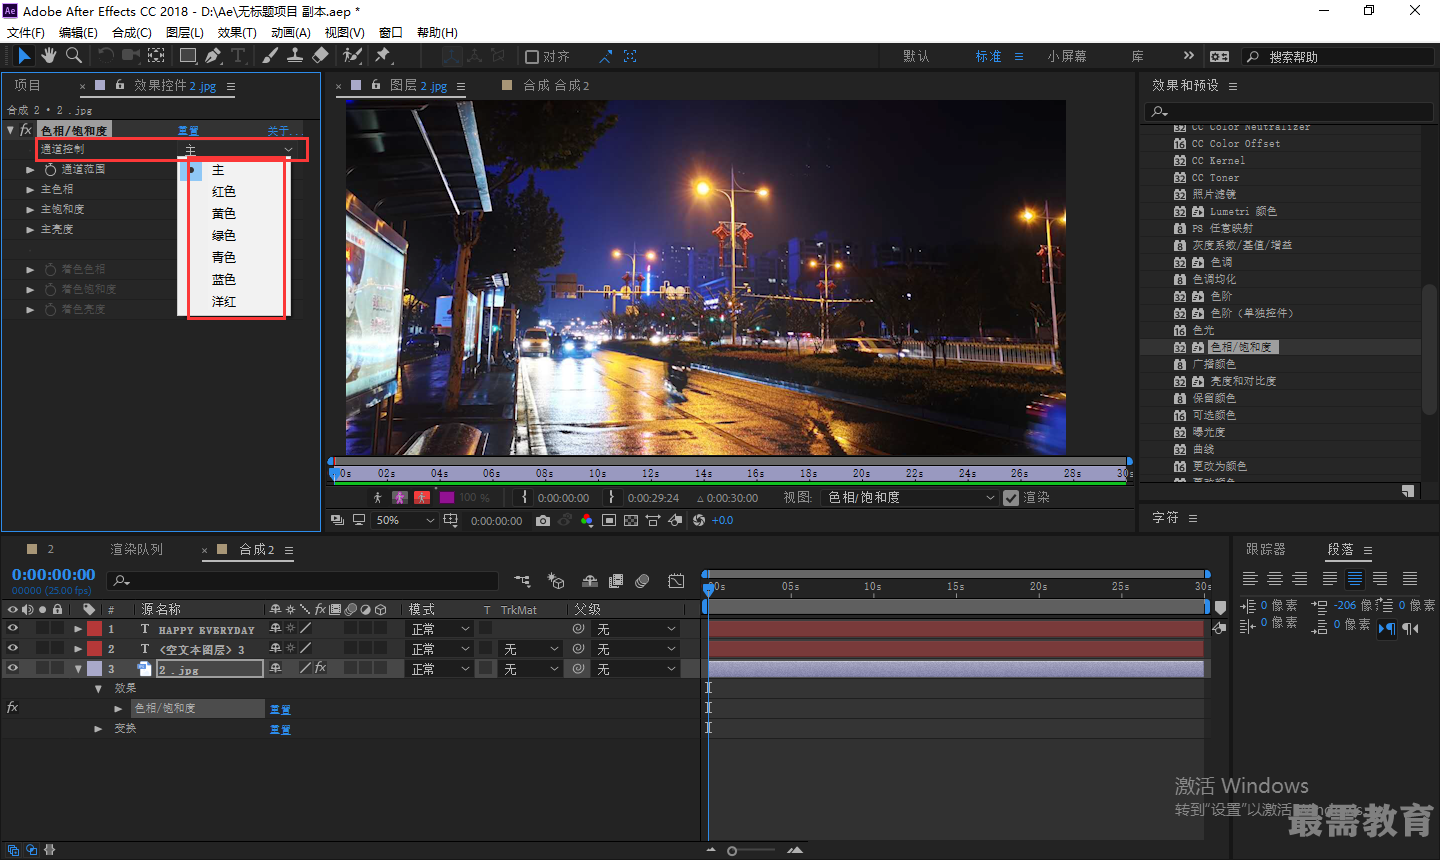Viewport: 1440px width, 860px height.
Task: Click 重置 reset link in Effect Controls
Action: click(x=188, y=131)
